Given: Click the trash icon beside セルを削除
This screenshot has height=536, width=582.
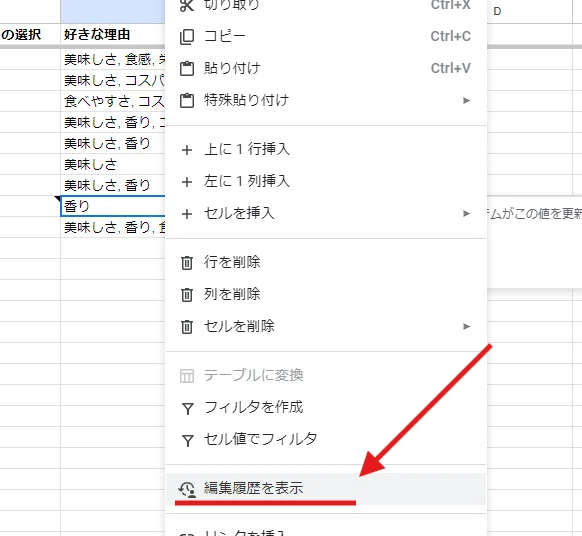Looking at the screenshot, I should [187, 327].
